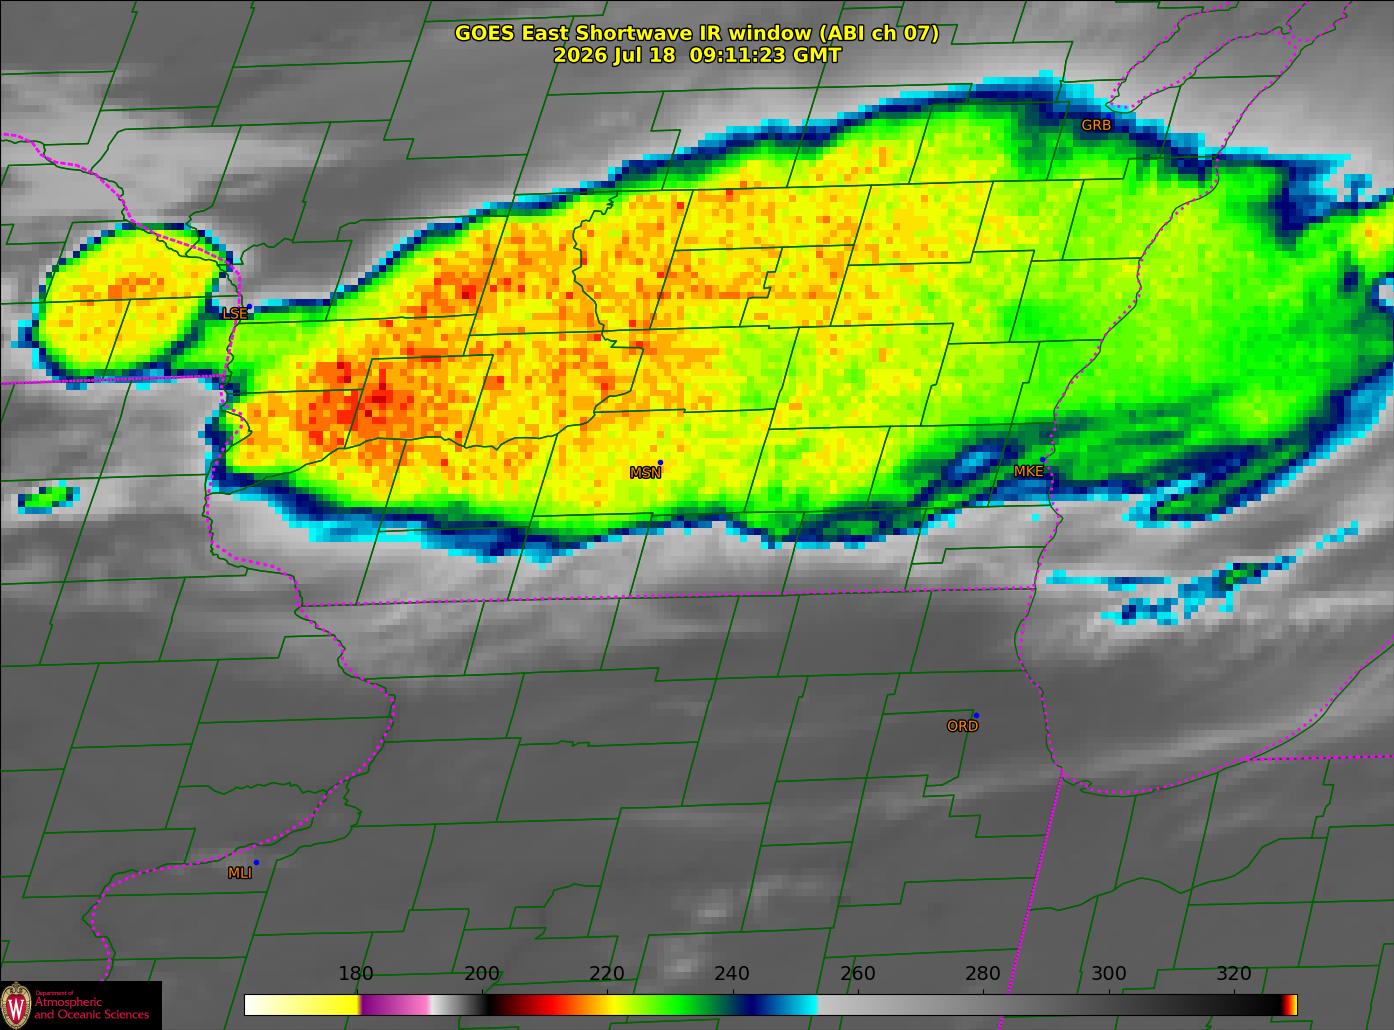This screenshot has width=1394, height=1030.
Task: Click the GOES East Shortwave IR title
Action: pos(697,33)
